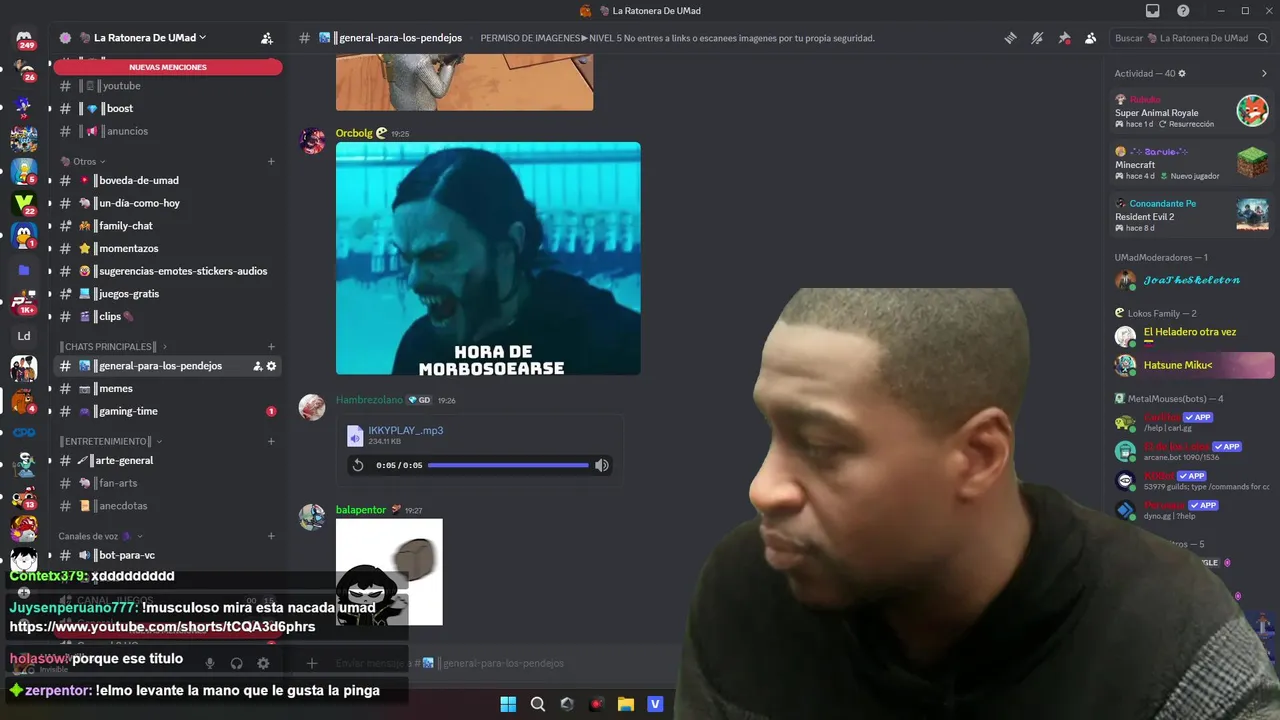Toggle deafen headphones icon
Viewport: 1280px width, 720px height.
pyautogui.click(x=237, y=663)
